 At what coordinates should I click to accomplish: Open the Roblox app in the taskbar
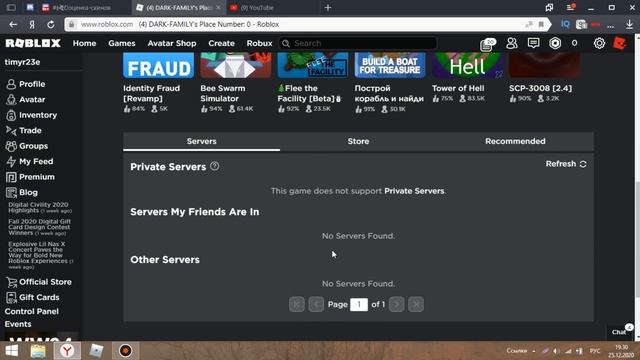(96, 351)
